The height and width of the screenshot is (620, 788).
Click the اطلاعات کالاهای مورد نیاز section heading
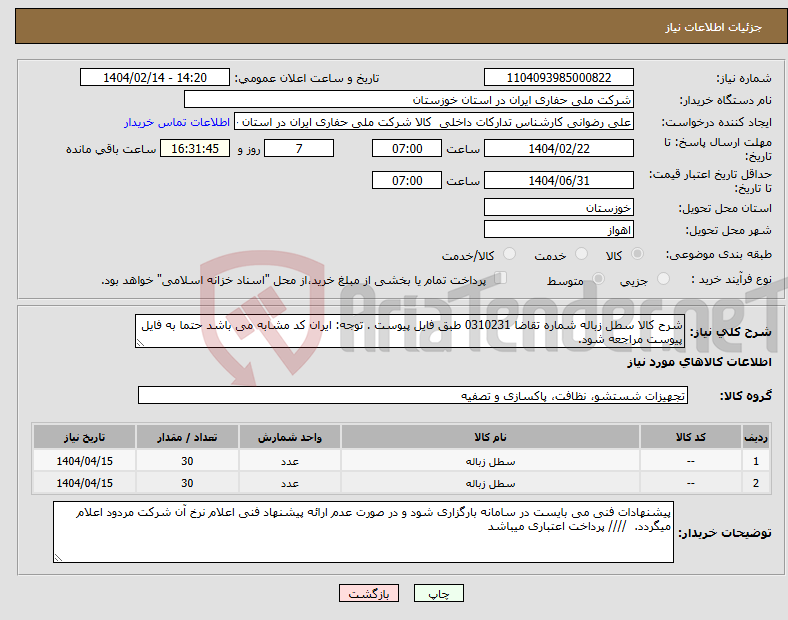699,362
